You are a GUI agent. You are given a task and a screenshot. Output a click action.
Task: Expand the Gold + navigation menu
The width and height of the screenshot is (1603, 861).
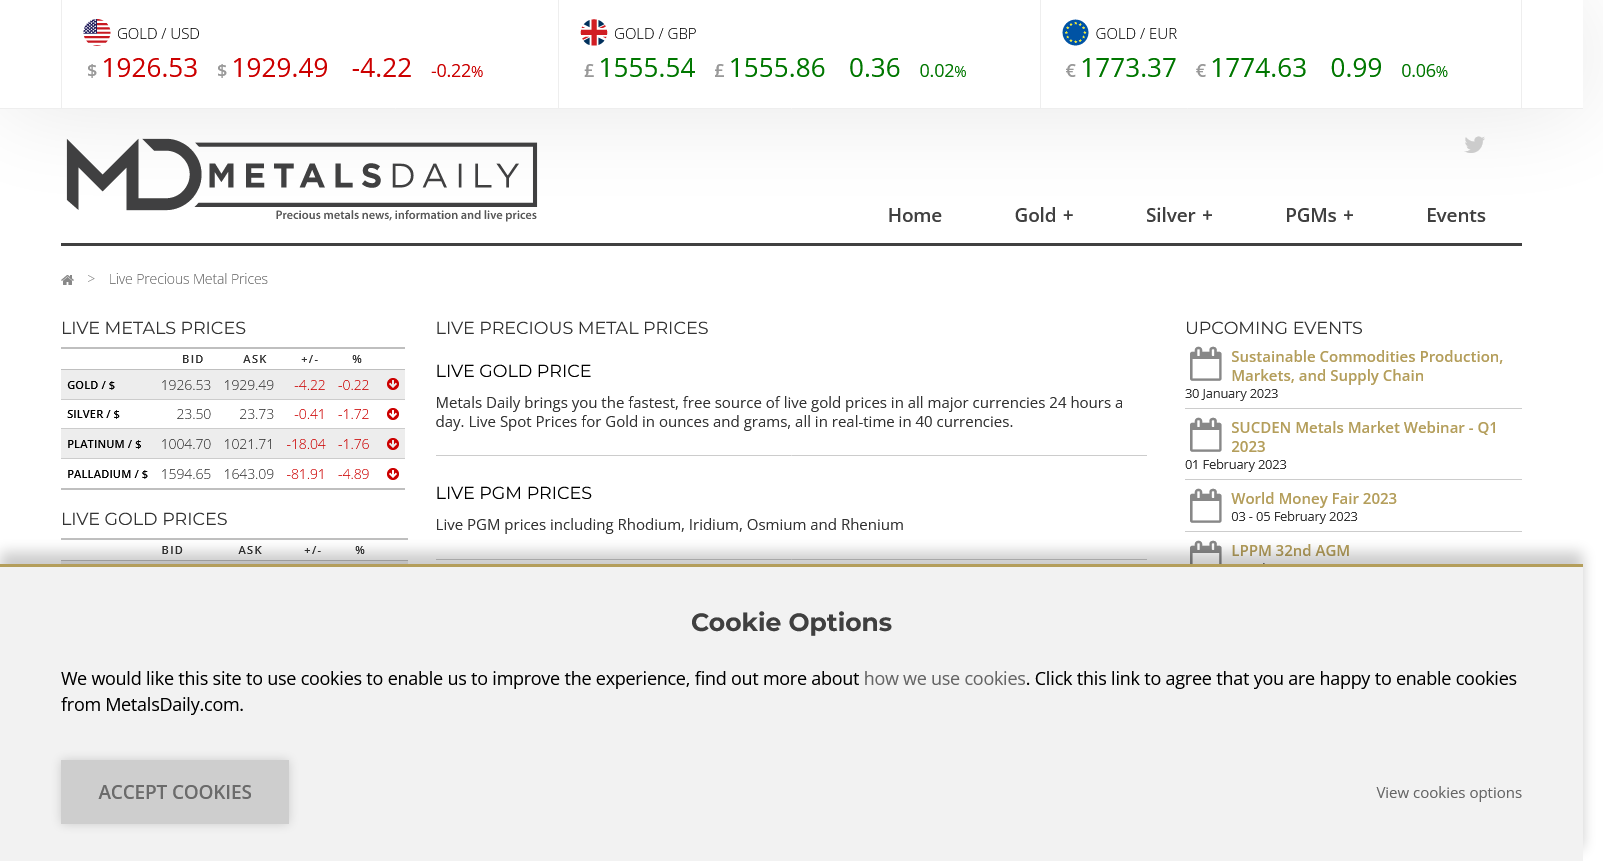pyautogui.click(x=1043, y=215)
